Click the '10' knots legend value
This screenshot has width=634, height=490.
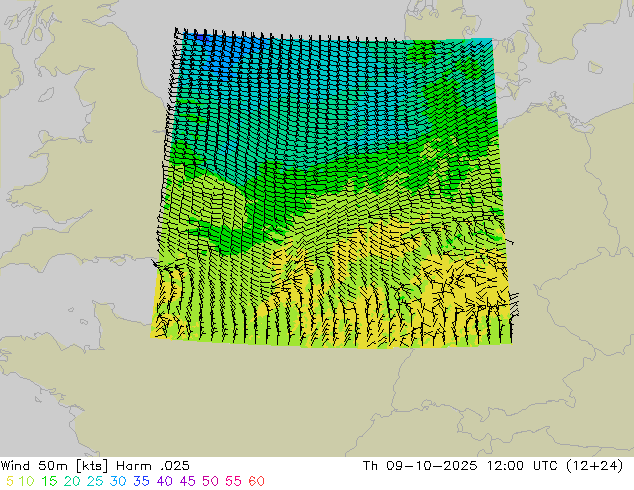pos(26,481)
